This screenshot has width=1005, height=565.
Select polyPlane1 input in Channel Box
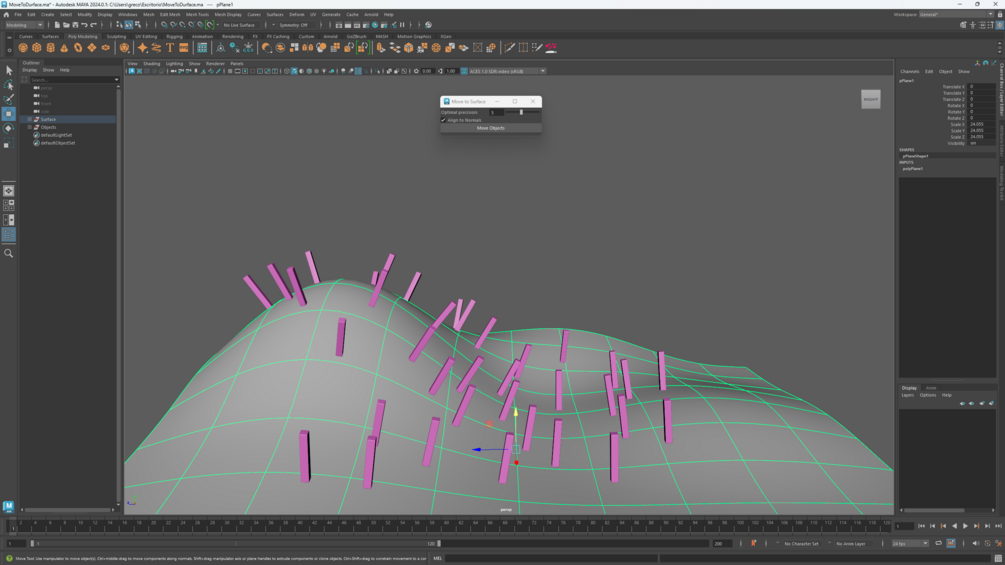tap(912, 168)
